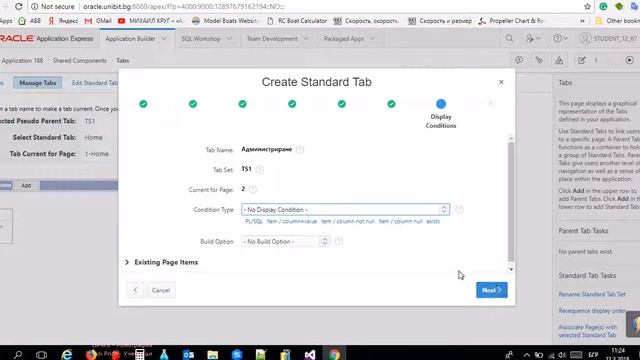Select the Edit Standard Tabs tab
The image size is (640, 360).
click(x=95, y=83)
